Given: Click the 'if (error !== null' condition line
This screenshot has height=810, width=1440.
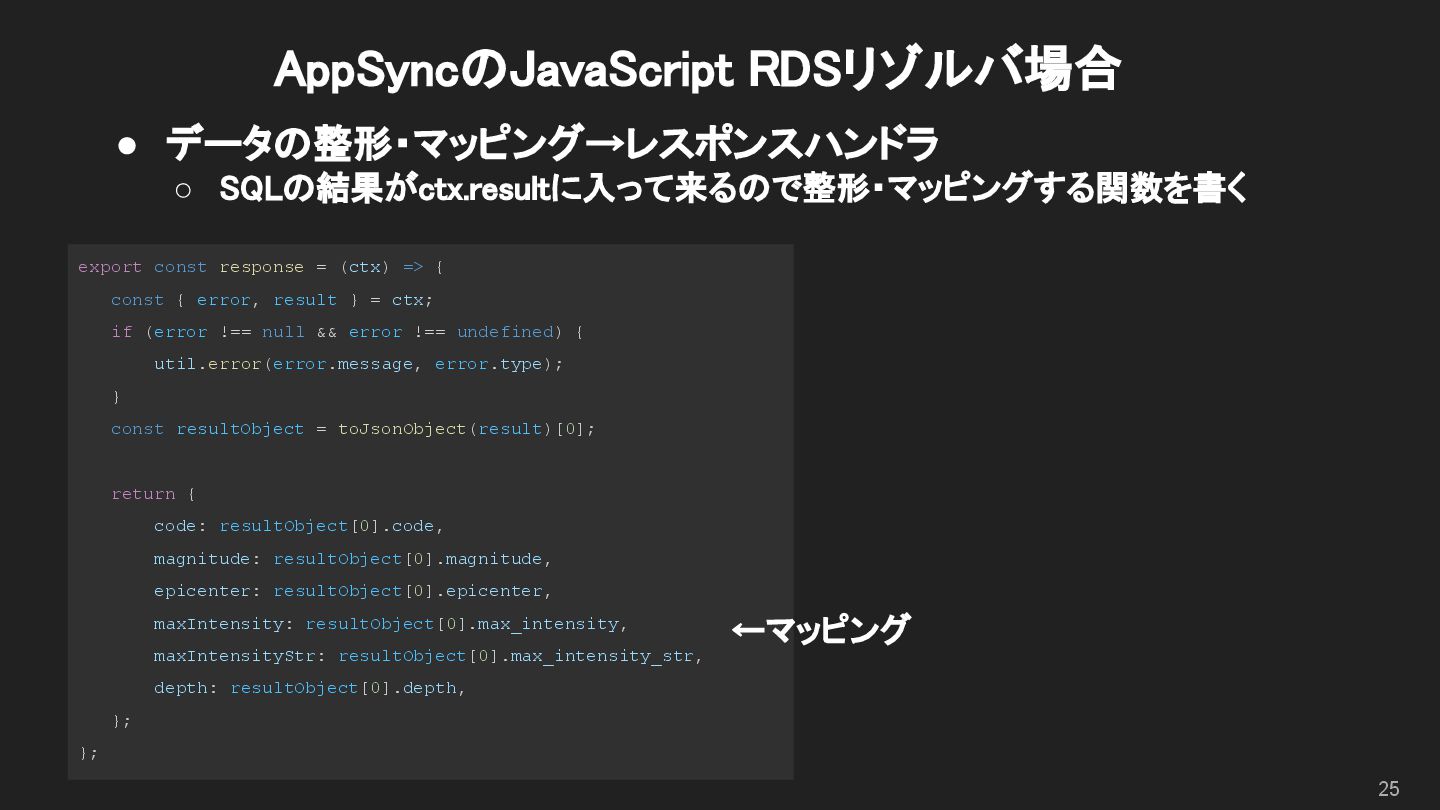Looking at the screenshot, I should point(347,332).
